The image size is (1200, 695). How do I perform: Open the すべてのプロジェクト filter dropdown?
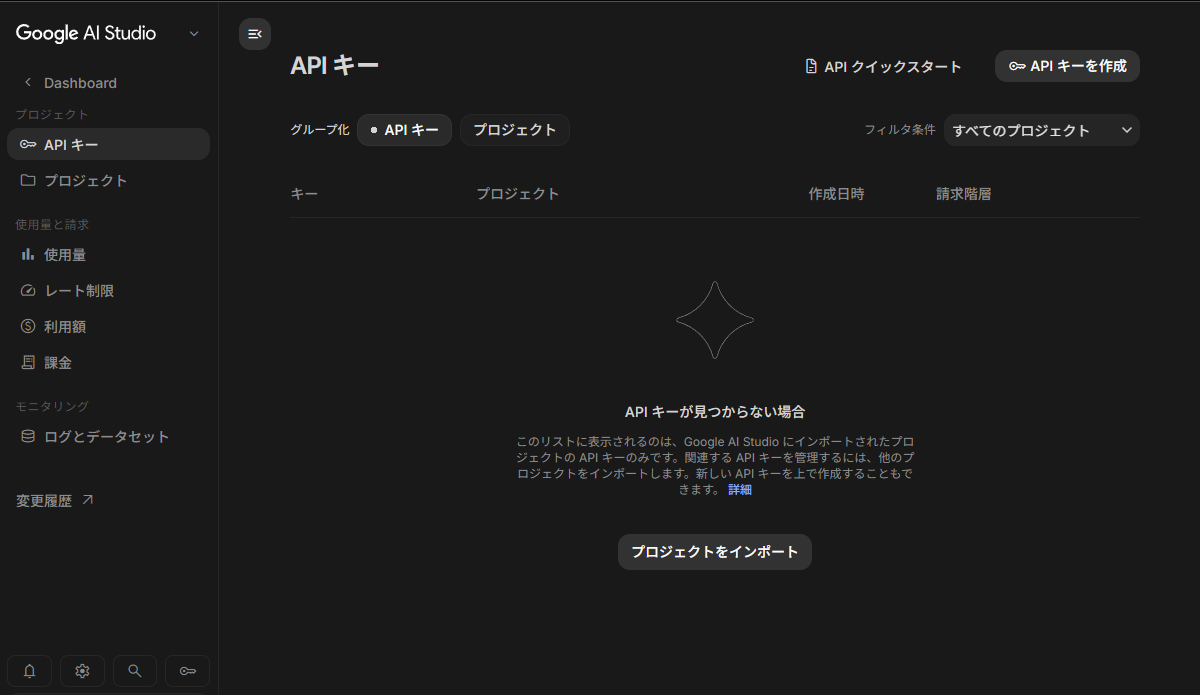[x=1042, y=130]
